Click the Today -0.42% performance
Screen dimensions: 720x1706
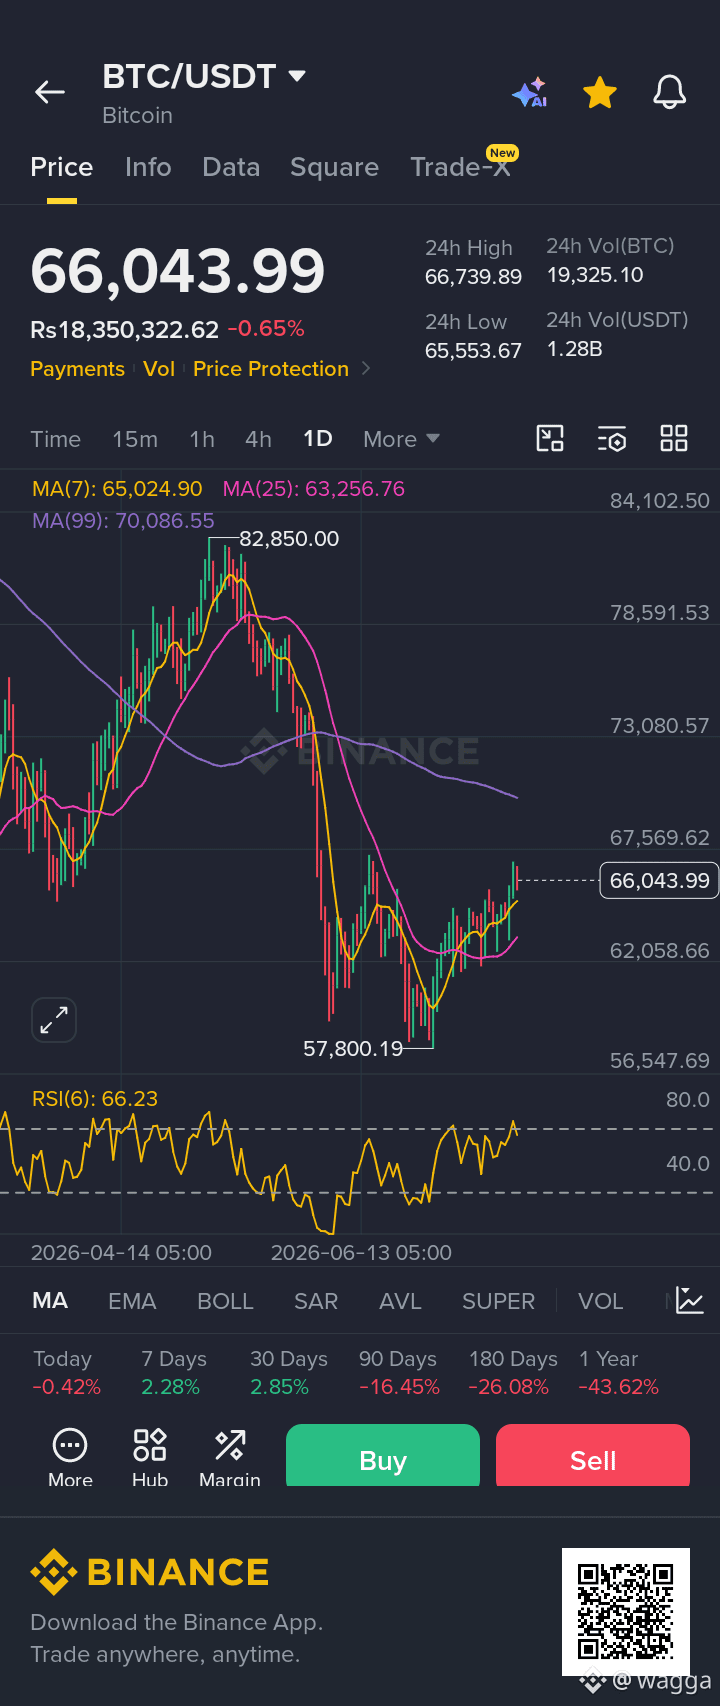[66, 1373]
